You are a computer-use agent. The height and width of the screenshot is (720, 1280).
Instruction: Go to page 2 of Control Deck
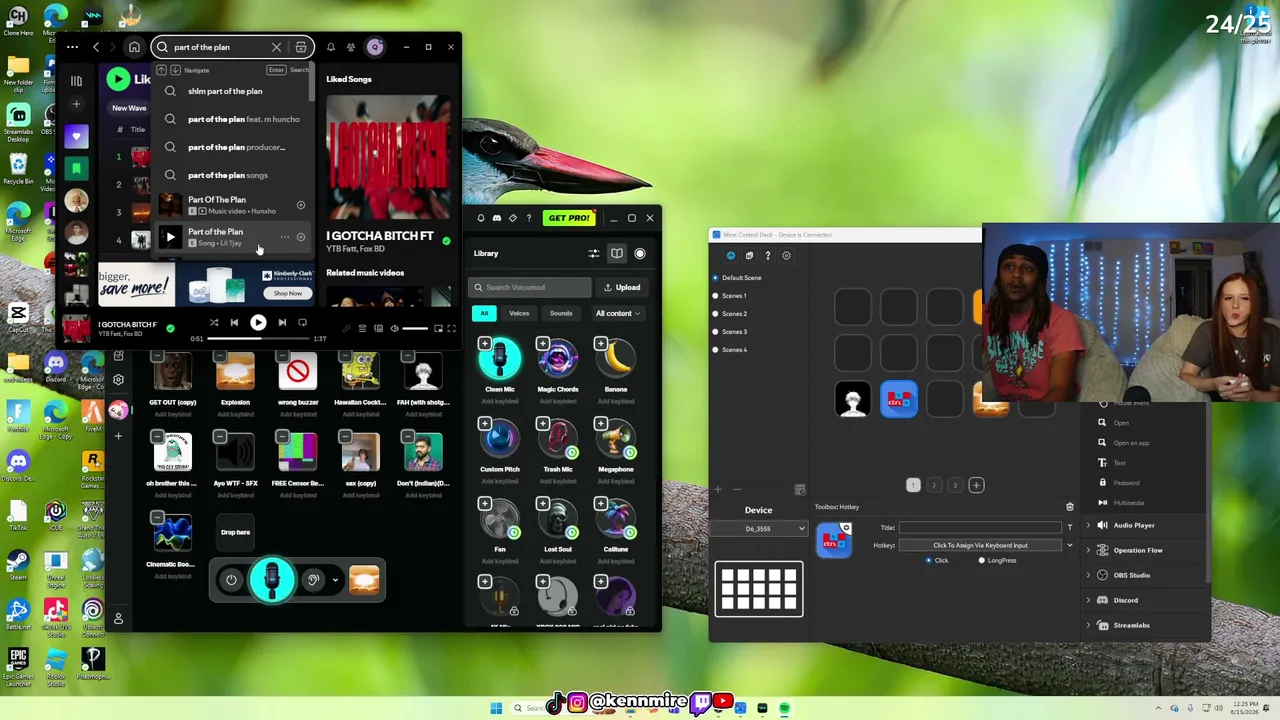(934, 485)
